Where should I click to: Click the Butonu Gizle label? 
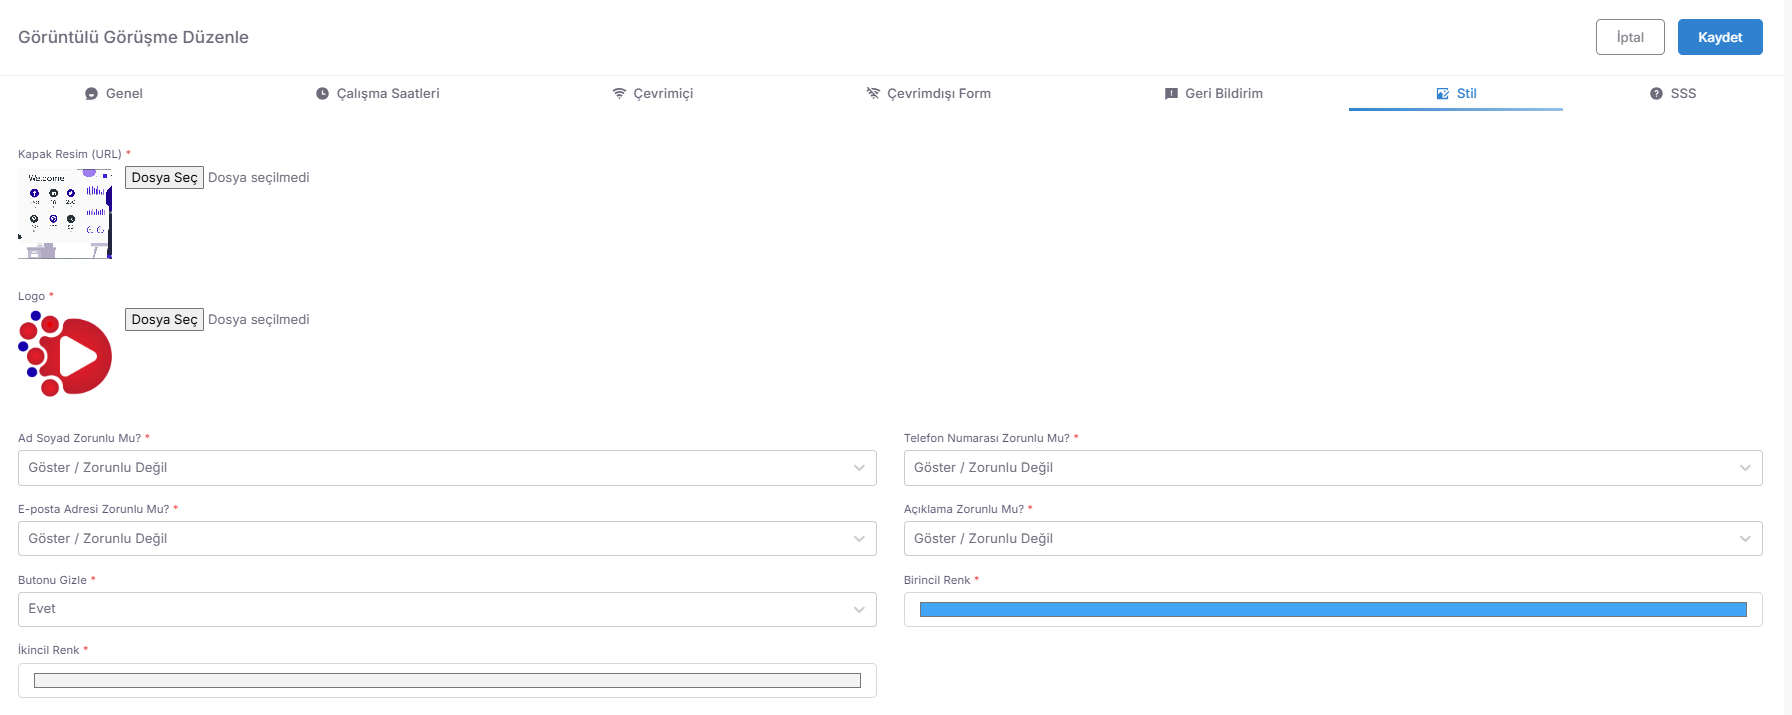53,580
